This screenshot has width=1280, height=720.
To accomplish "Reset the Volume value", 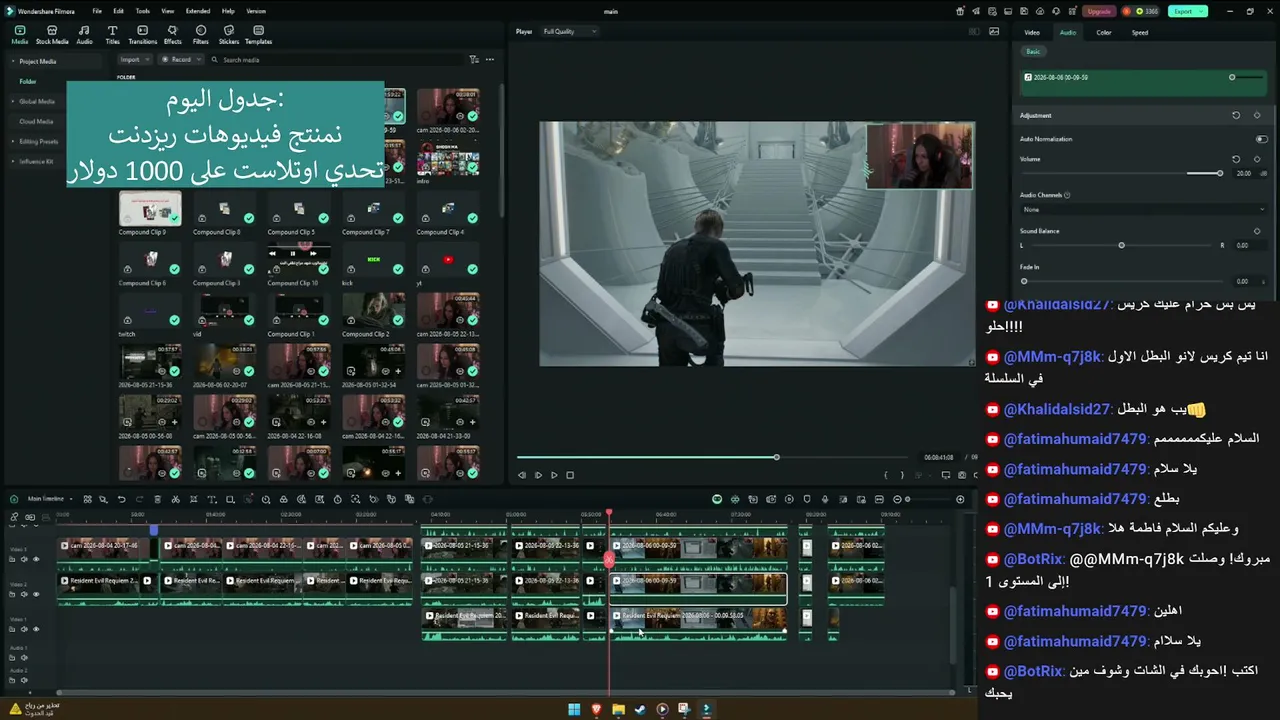I will click(x=1236, y=159).
